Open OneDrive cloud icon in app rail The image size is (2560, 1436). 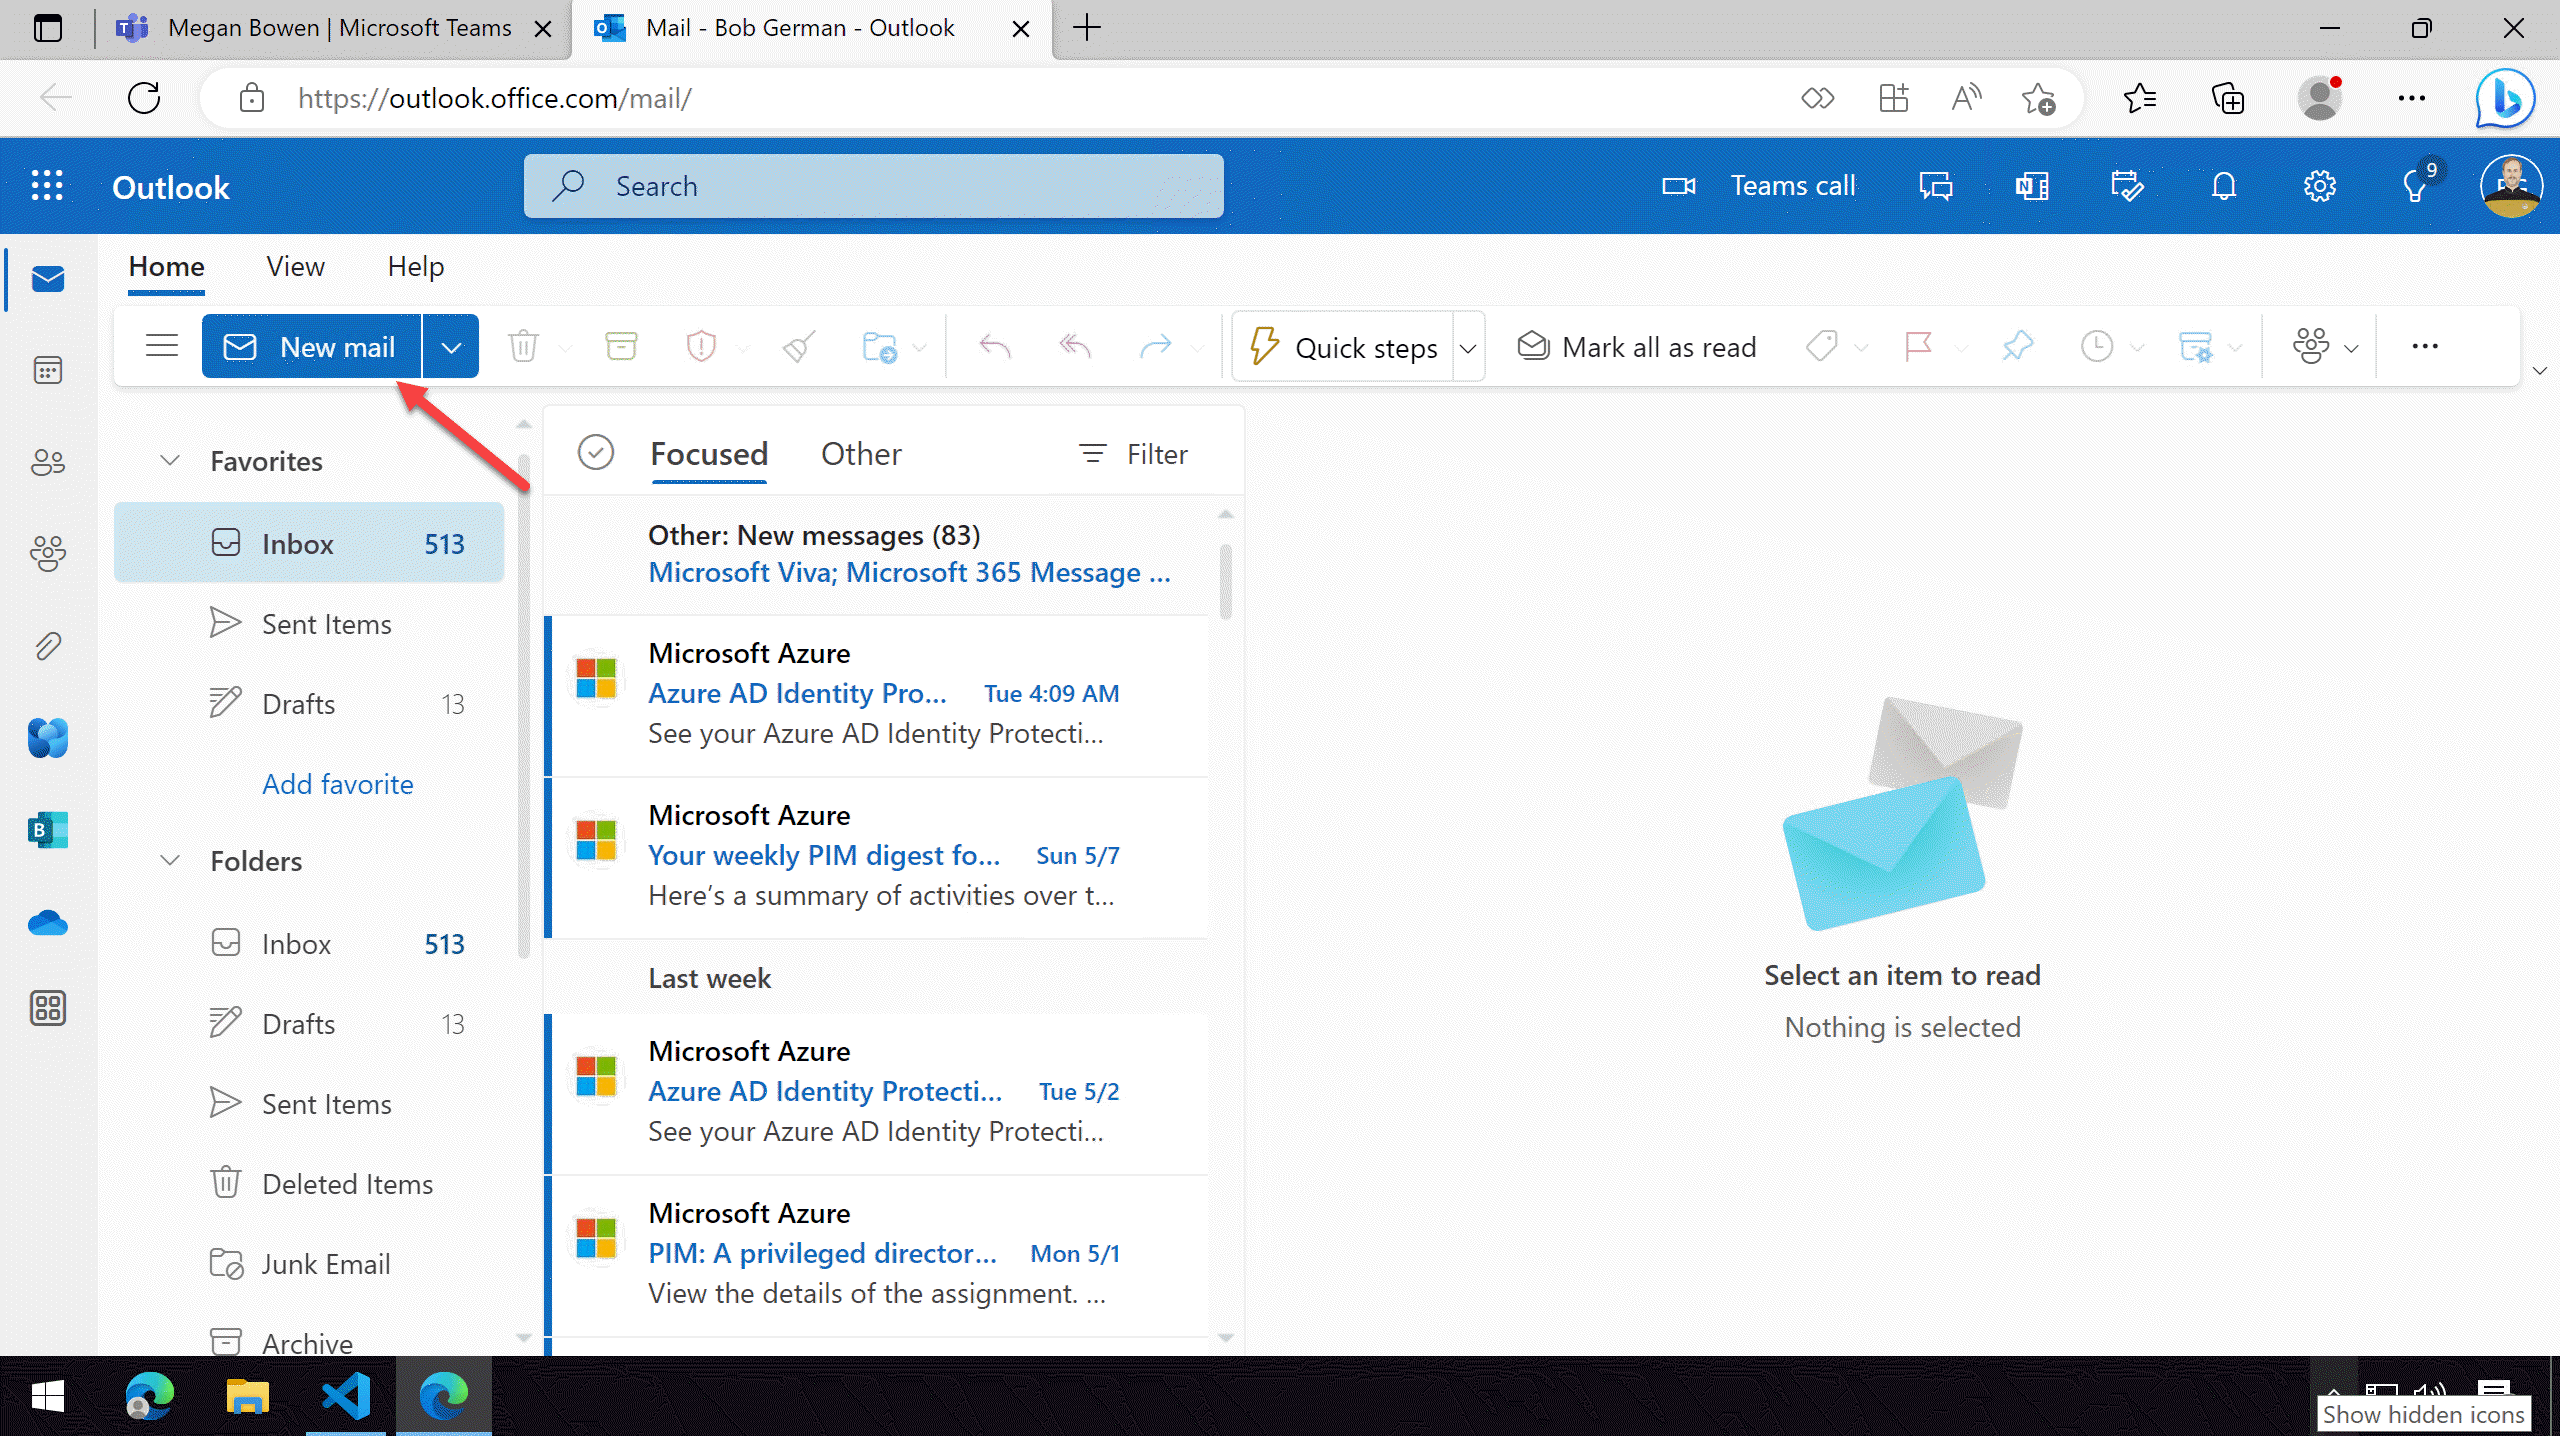[x=47, y=922]
